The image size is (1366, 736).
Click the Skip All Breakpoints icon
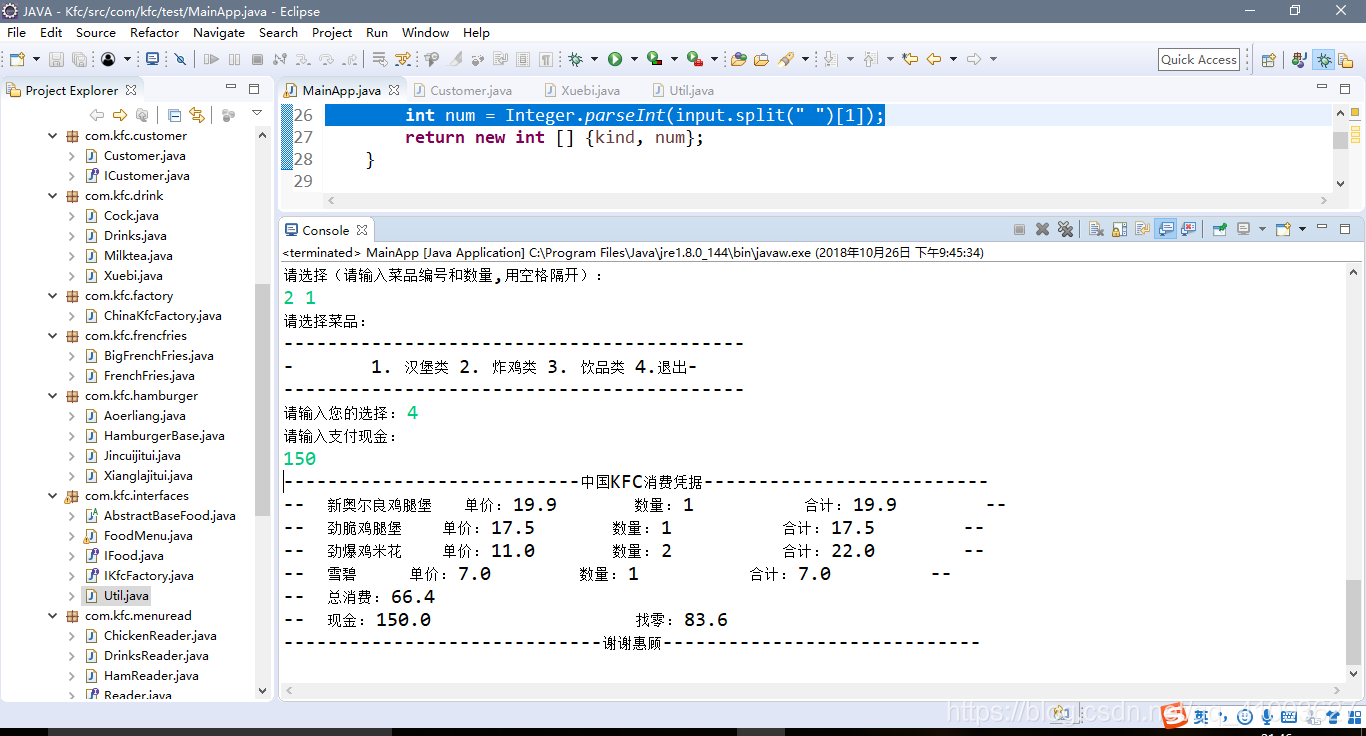(x=180, y=59)
